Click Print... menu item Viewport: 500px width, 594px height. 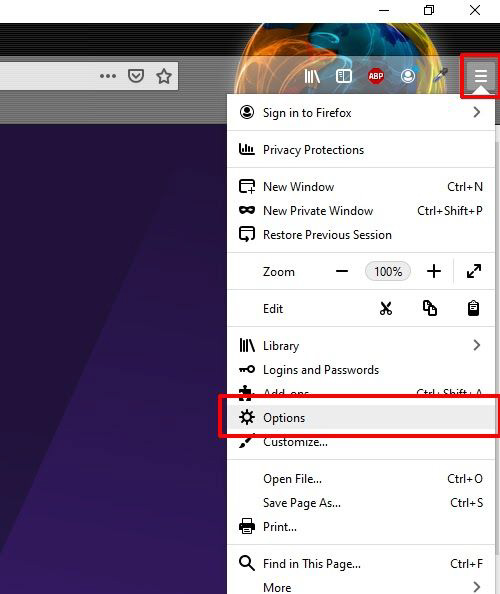[x=361, y=527]
